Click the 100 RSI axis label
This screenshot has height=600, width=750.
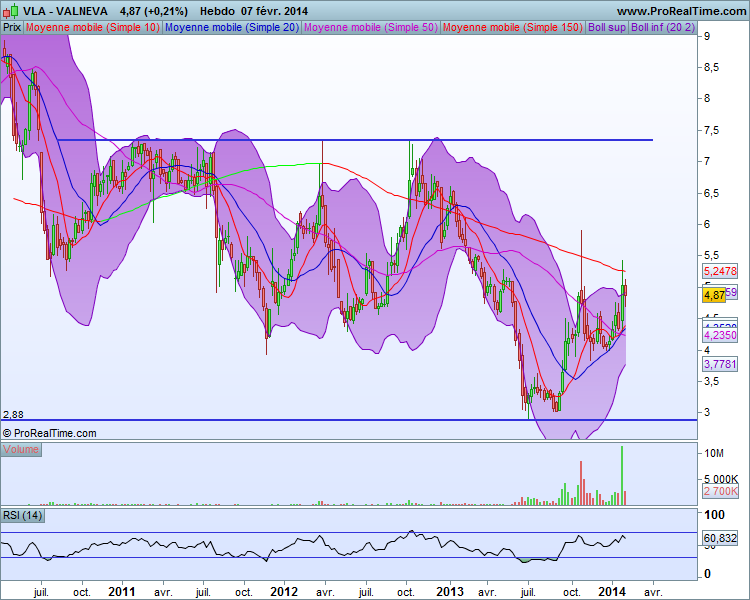[715, 515]
